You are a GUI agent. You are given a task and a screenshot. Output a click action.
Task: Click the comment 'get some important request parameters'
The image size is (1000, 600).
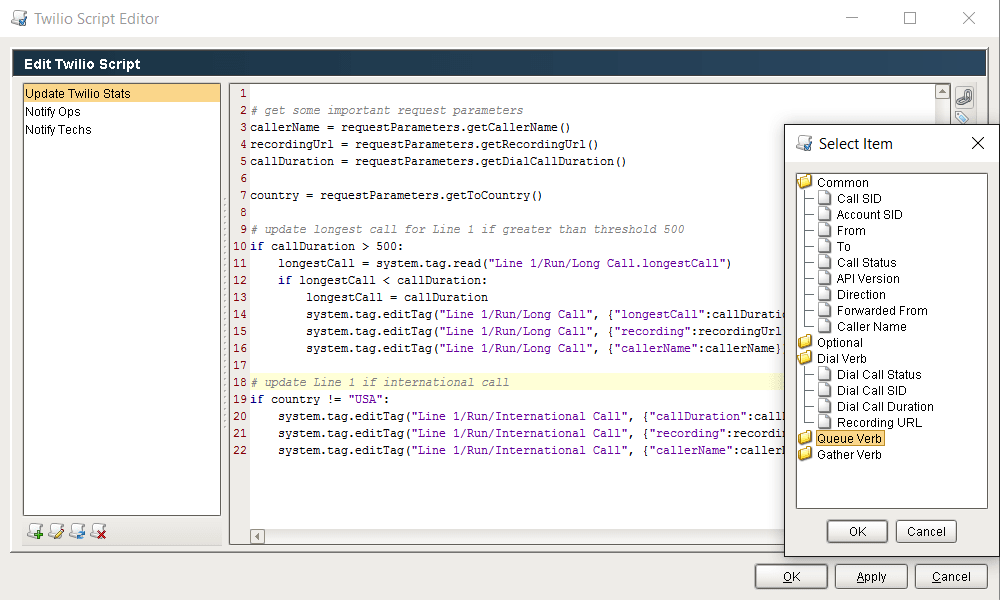(x=386, y=110)
